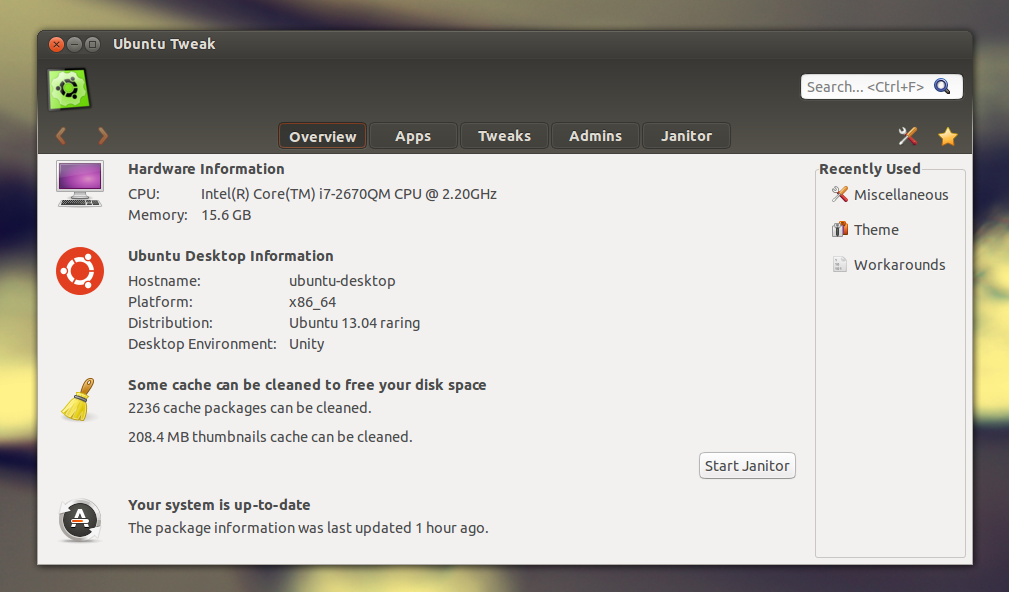This screenshot has height=592, width=1009.
Task: Click the Memory value 15.6 GB
Action: 226,215
